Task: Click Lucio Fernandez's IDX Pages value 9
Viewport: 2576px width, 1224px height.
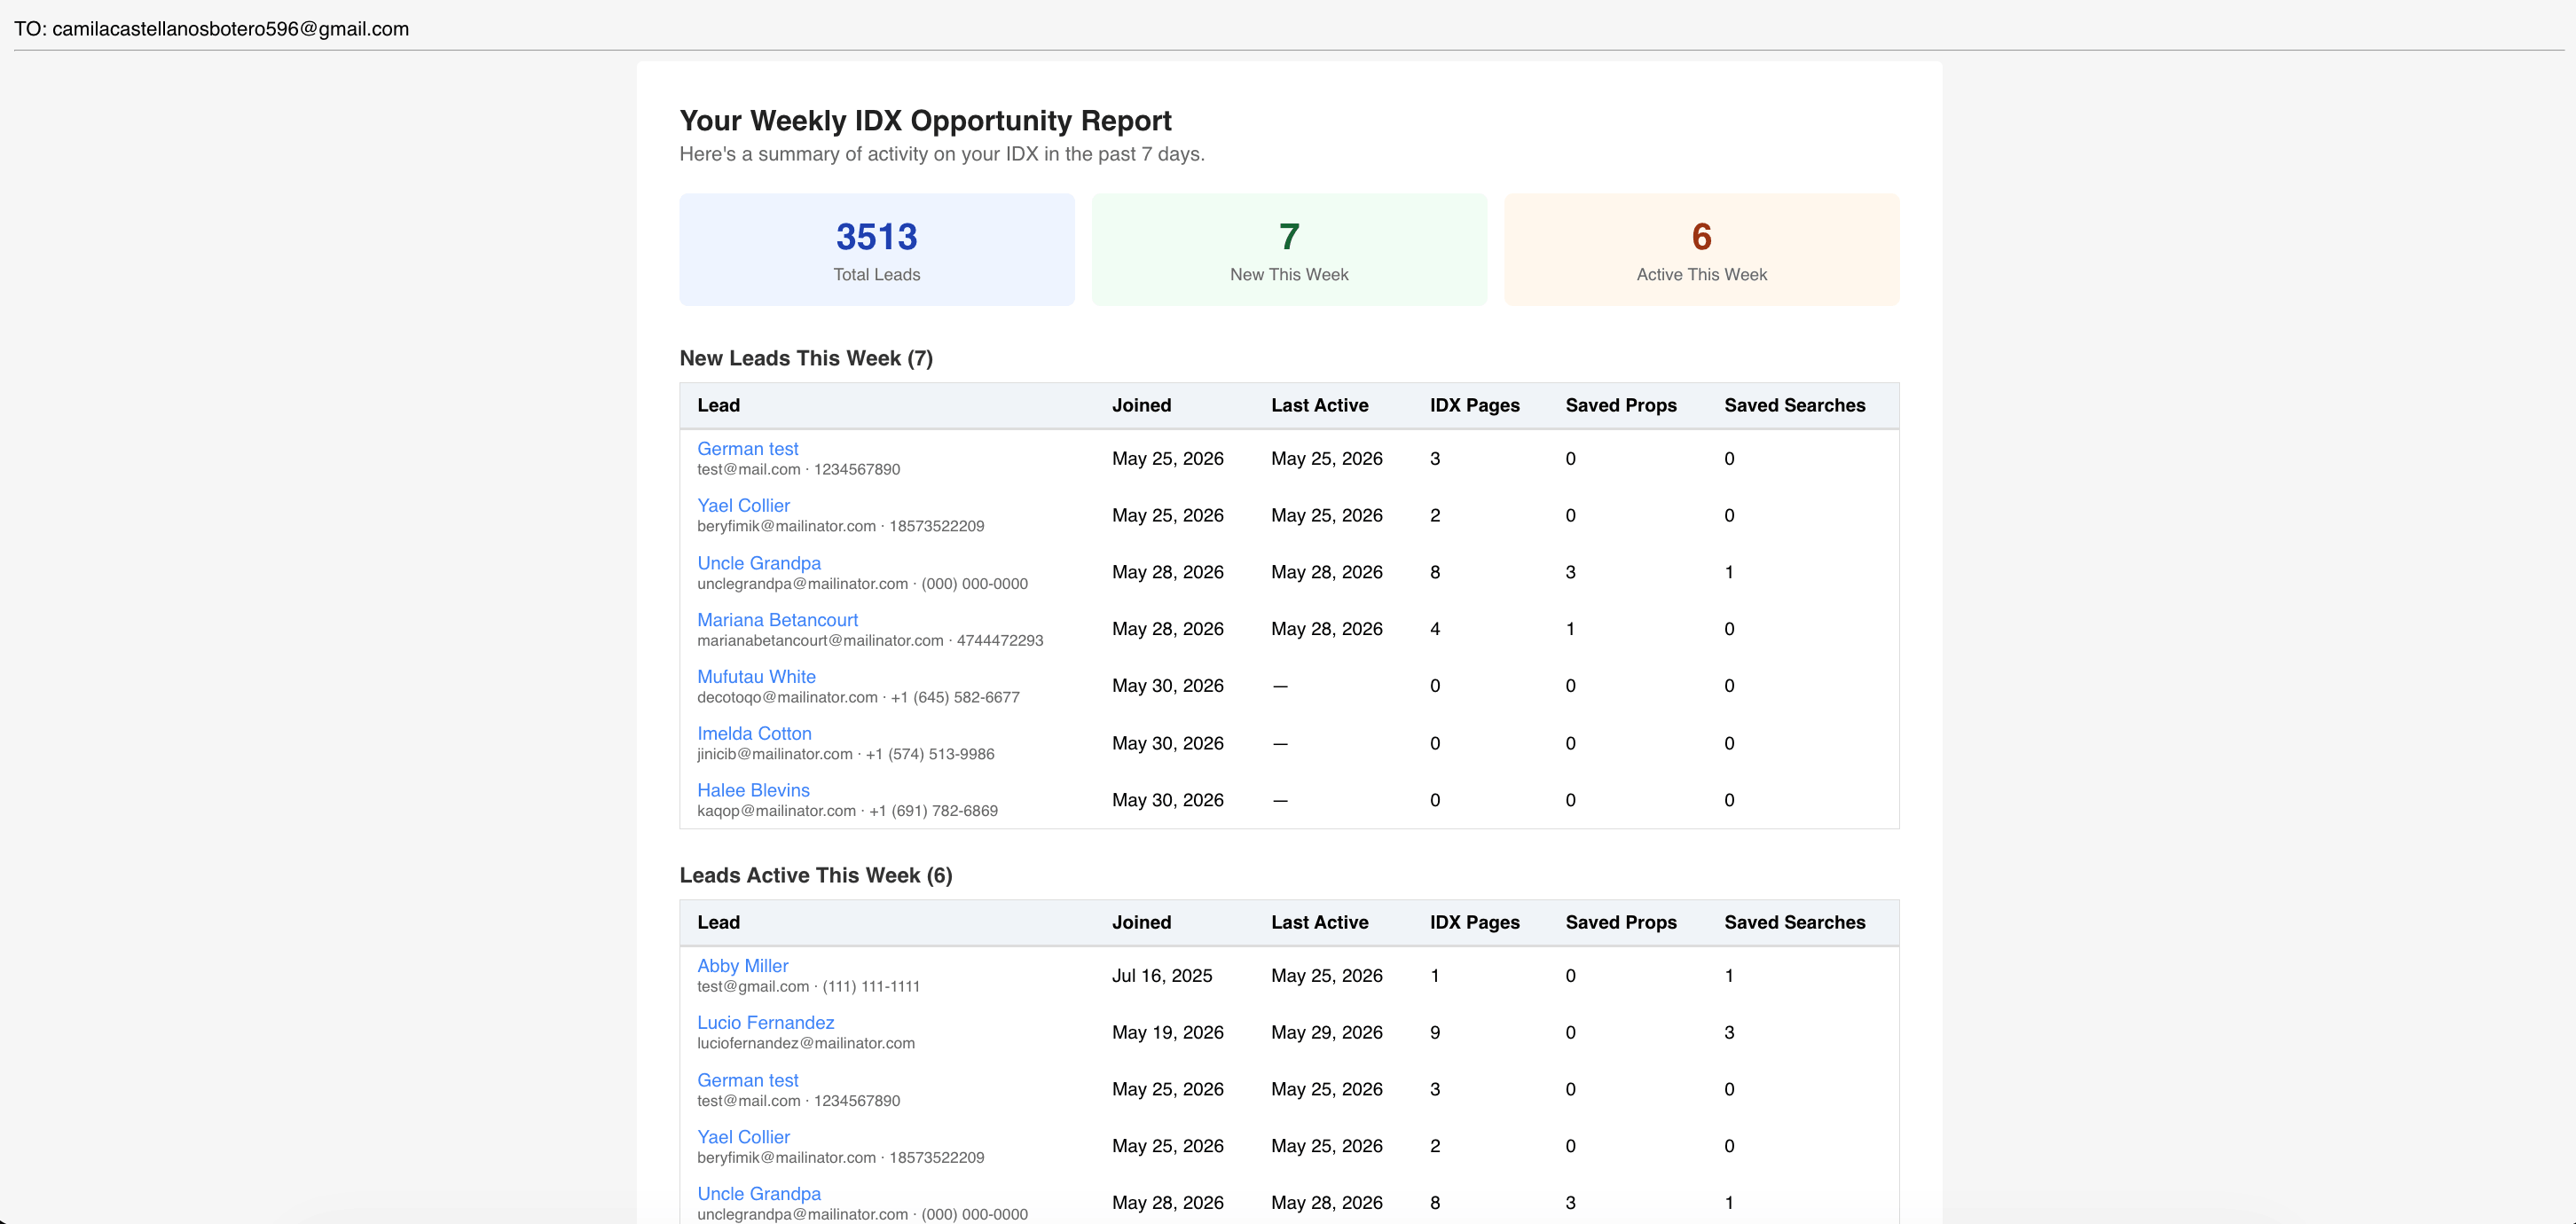Action: [1435, 1033]
